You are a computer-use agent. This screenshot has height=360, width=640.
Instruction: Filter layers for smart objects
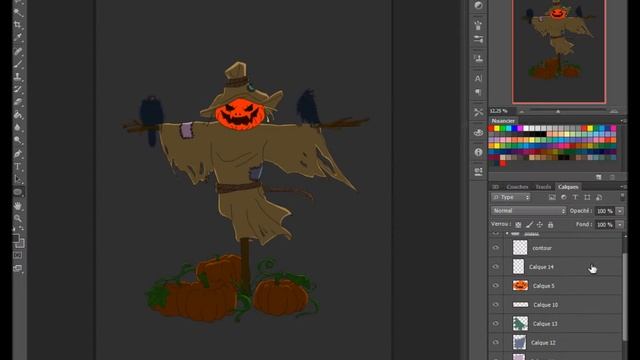(x=599, y=197)
